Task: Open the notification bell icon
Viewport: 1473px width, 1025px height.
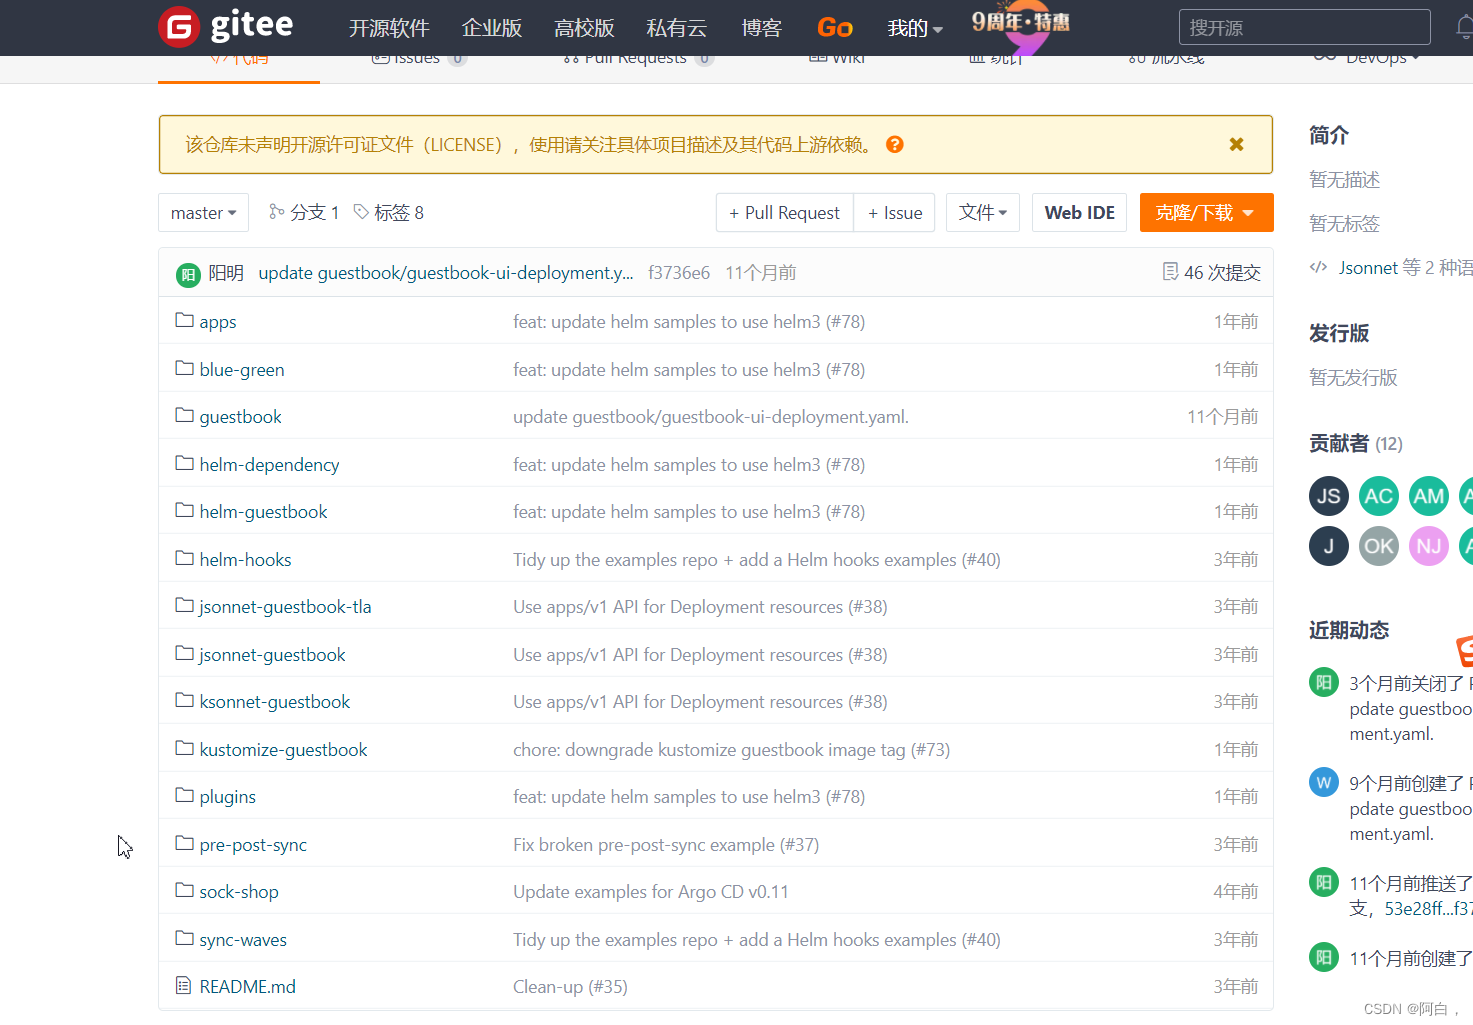Action: pos(1464,28)
